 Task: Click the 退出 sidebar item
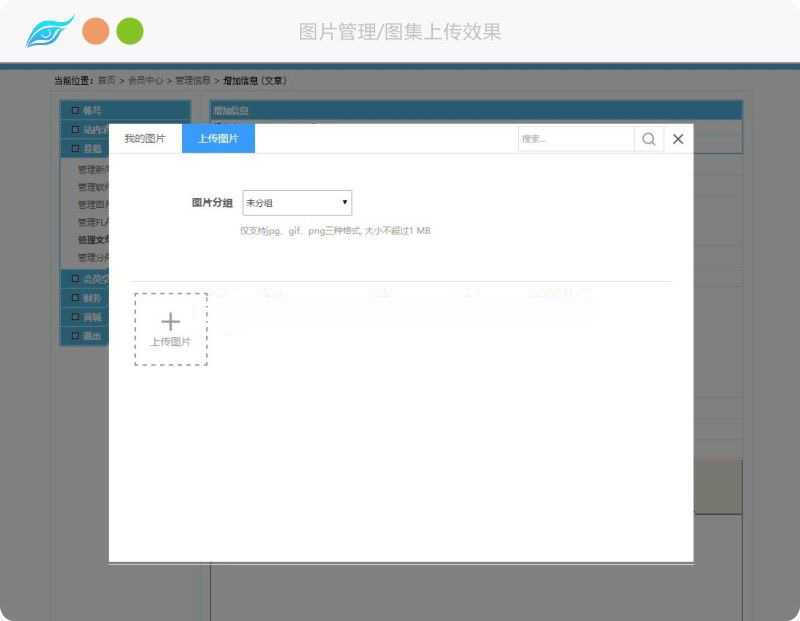[x=91, y=336]
